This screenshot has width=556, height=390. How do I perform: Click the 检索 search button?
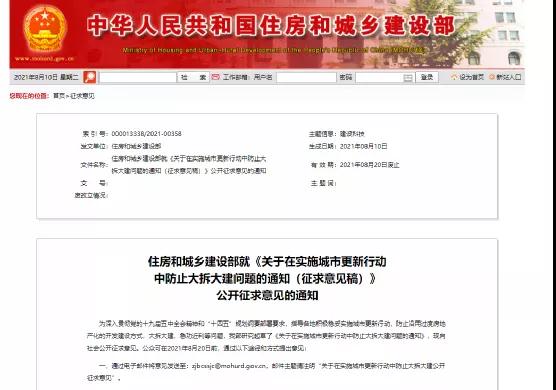193,77
